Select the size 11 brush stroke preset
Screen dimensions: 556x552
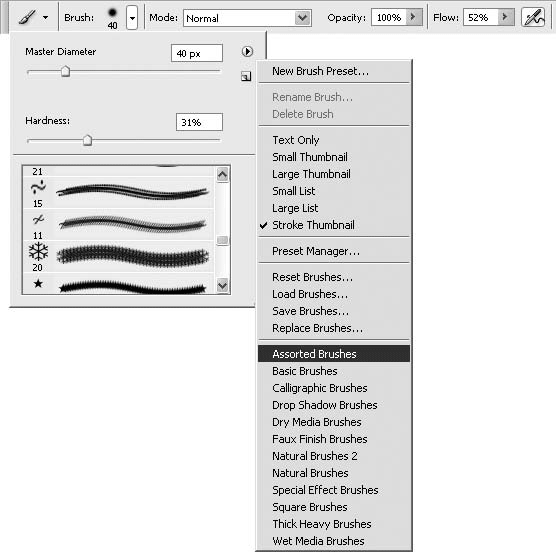118,224
